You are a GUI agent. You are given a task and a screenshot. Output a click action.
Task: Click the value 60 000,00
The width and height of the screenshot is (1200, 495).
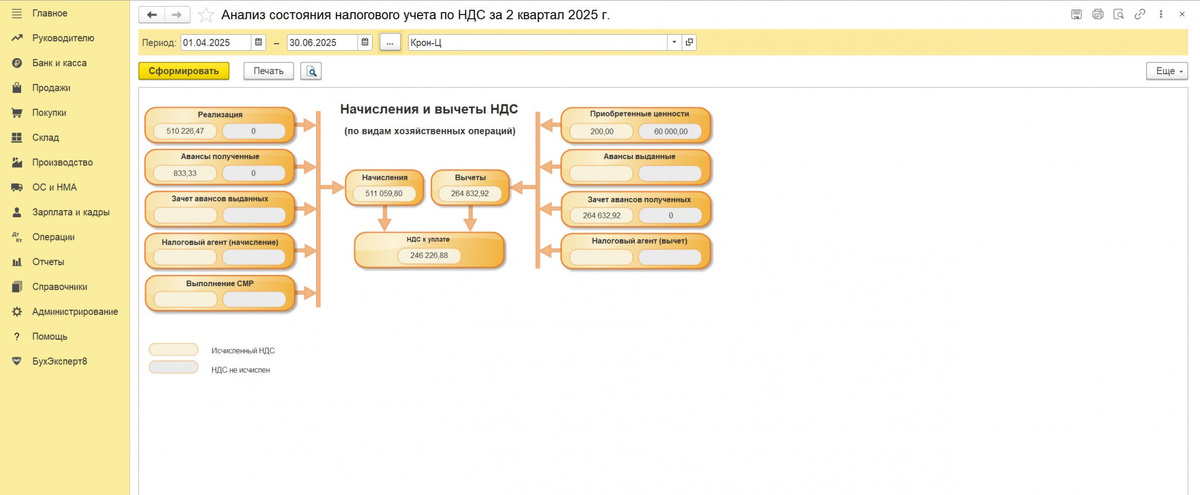point(670,131)
